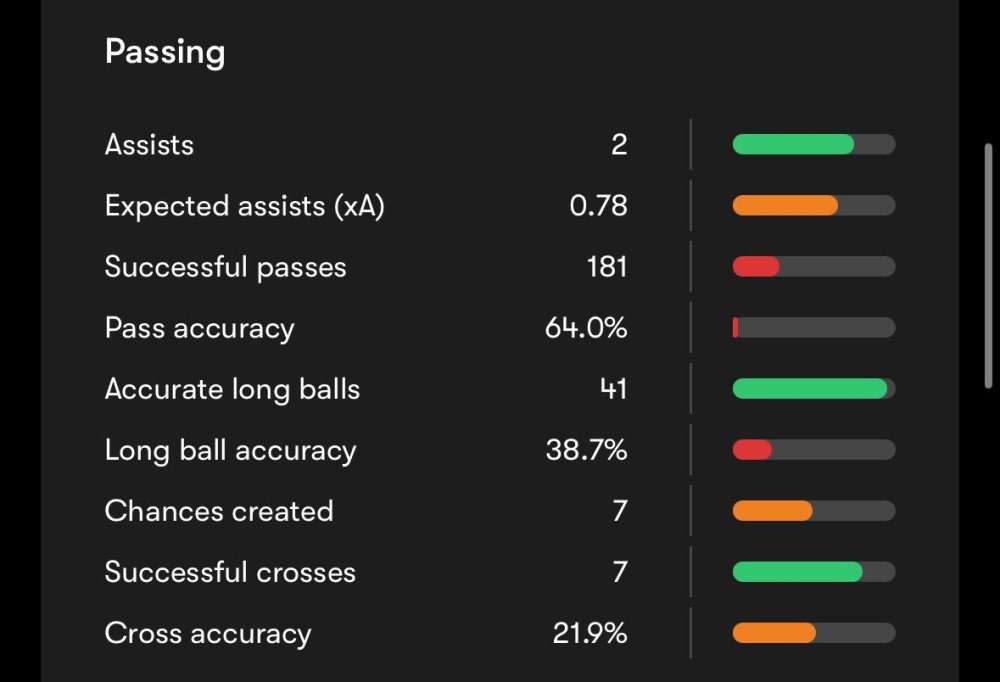Viewport: 1000px width, 682px height.
Task: Open the Successful passes stat row
Action: (225, 267)
